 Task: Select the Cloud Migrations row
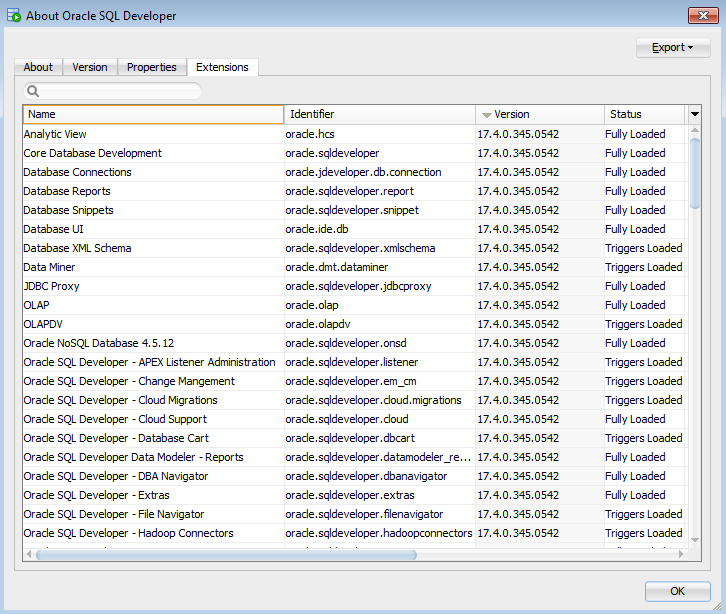pyautogui.click(x=354, y=400)
